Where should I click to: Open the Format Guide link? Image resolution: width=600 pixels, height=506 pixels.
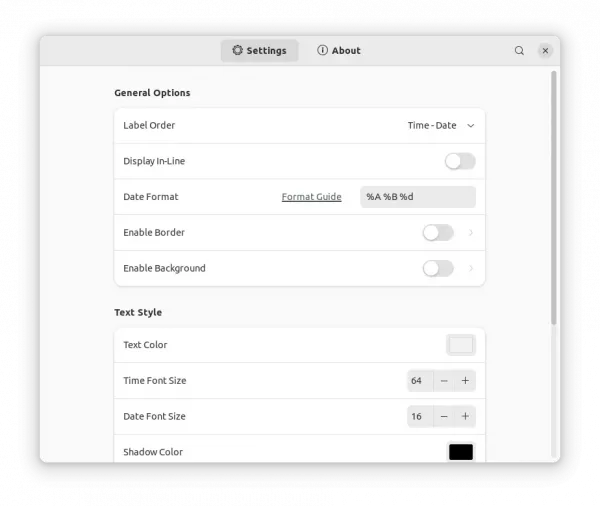[x=311, y=197]
